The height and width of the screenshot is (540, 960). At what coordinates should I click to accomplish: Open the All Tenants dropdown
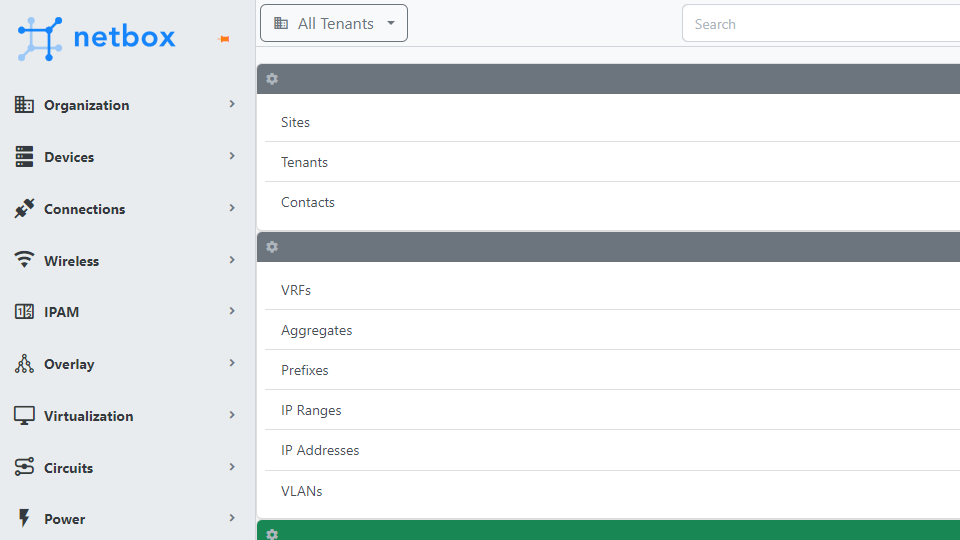point(334,23)
